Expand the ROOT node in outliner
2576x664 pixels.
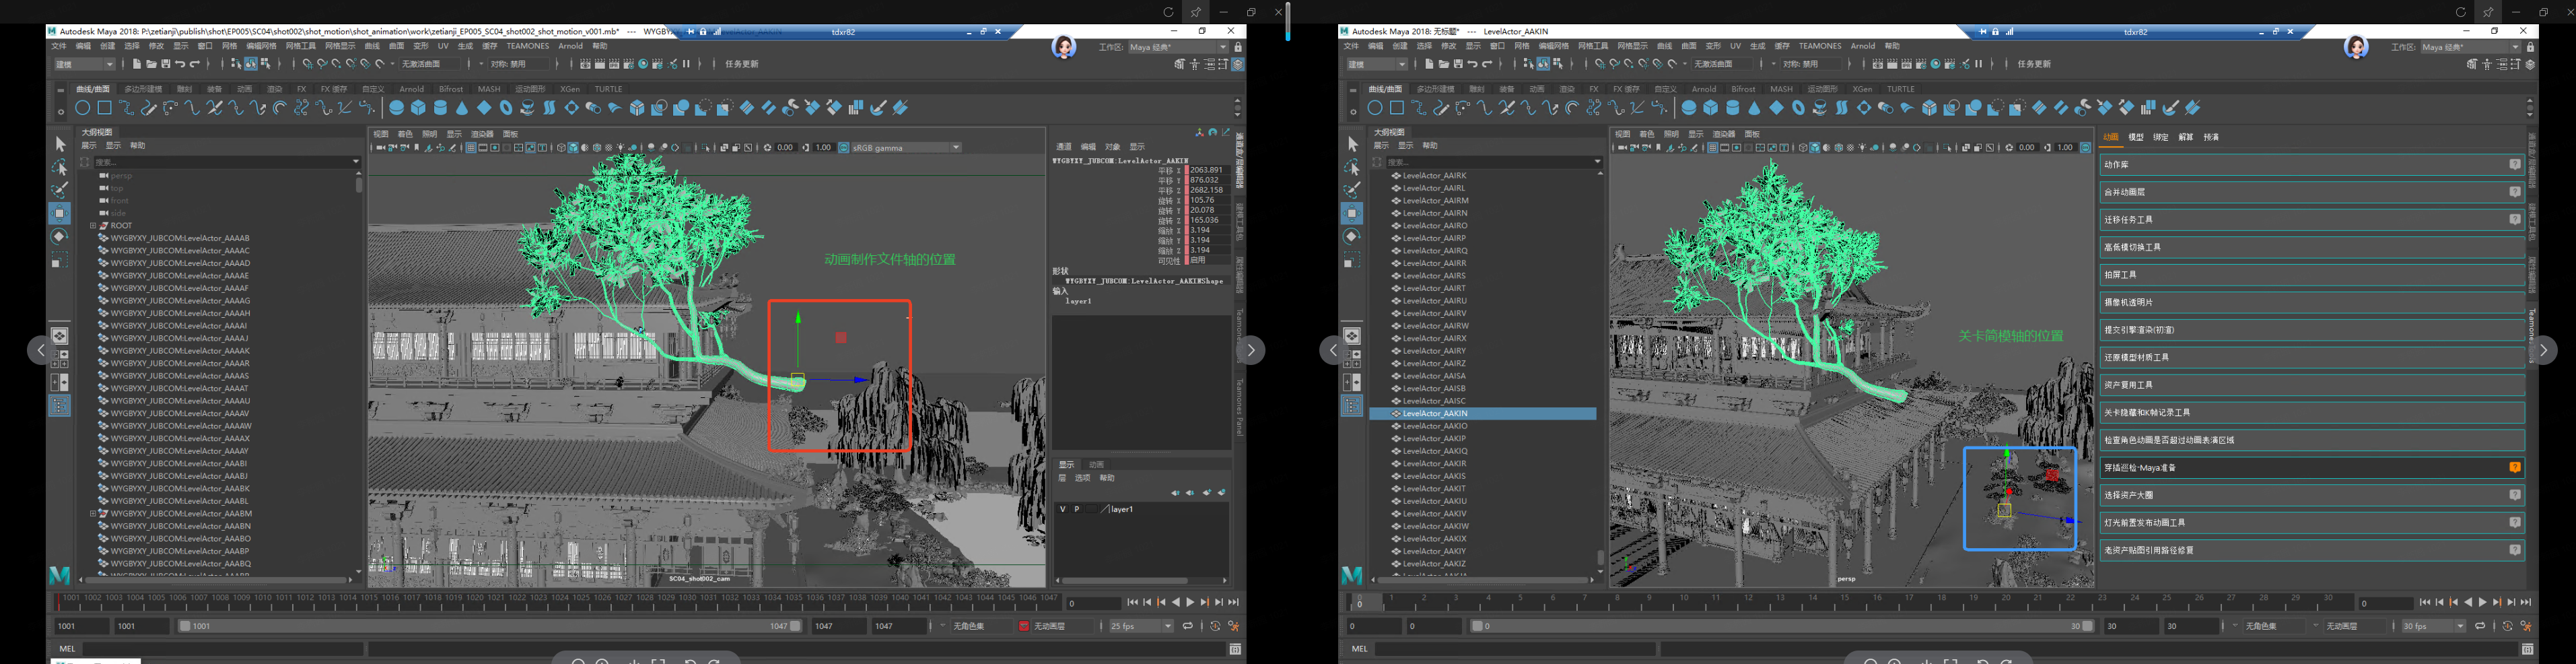click(x=93, y=226)
